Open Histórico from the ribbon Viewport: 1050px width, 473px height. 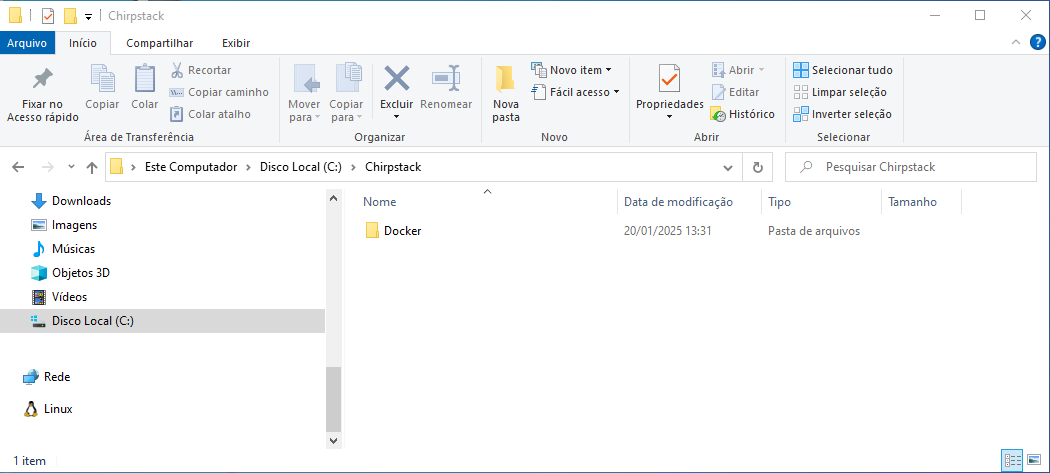coord(743,114)
